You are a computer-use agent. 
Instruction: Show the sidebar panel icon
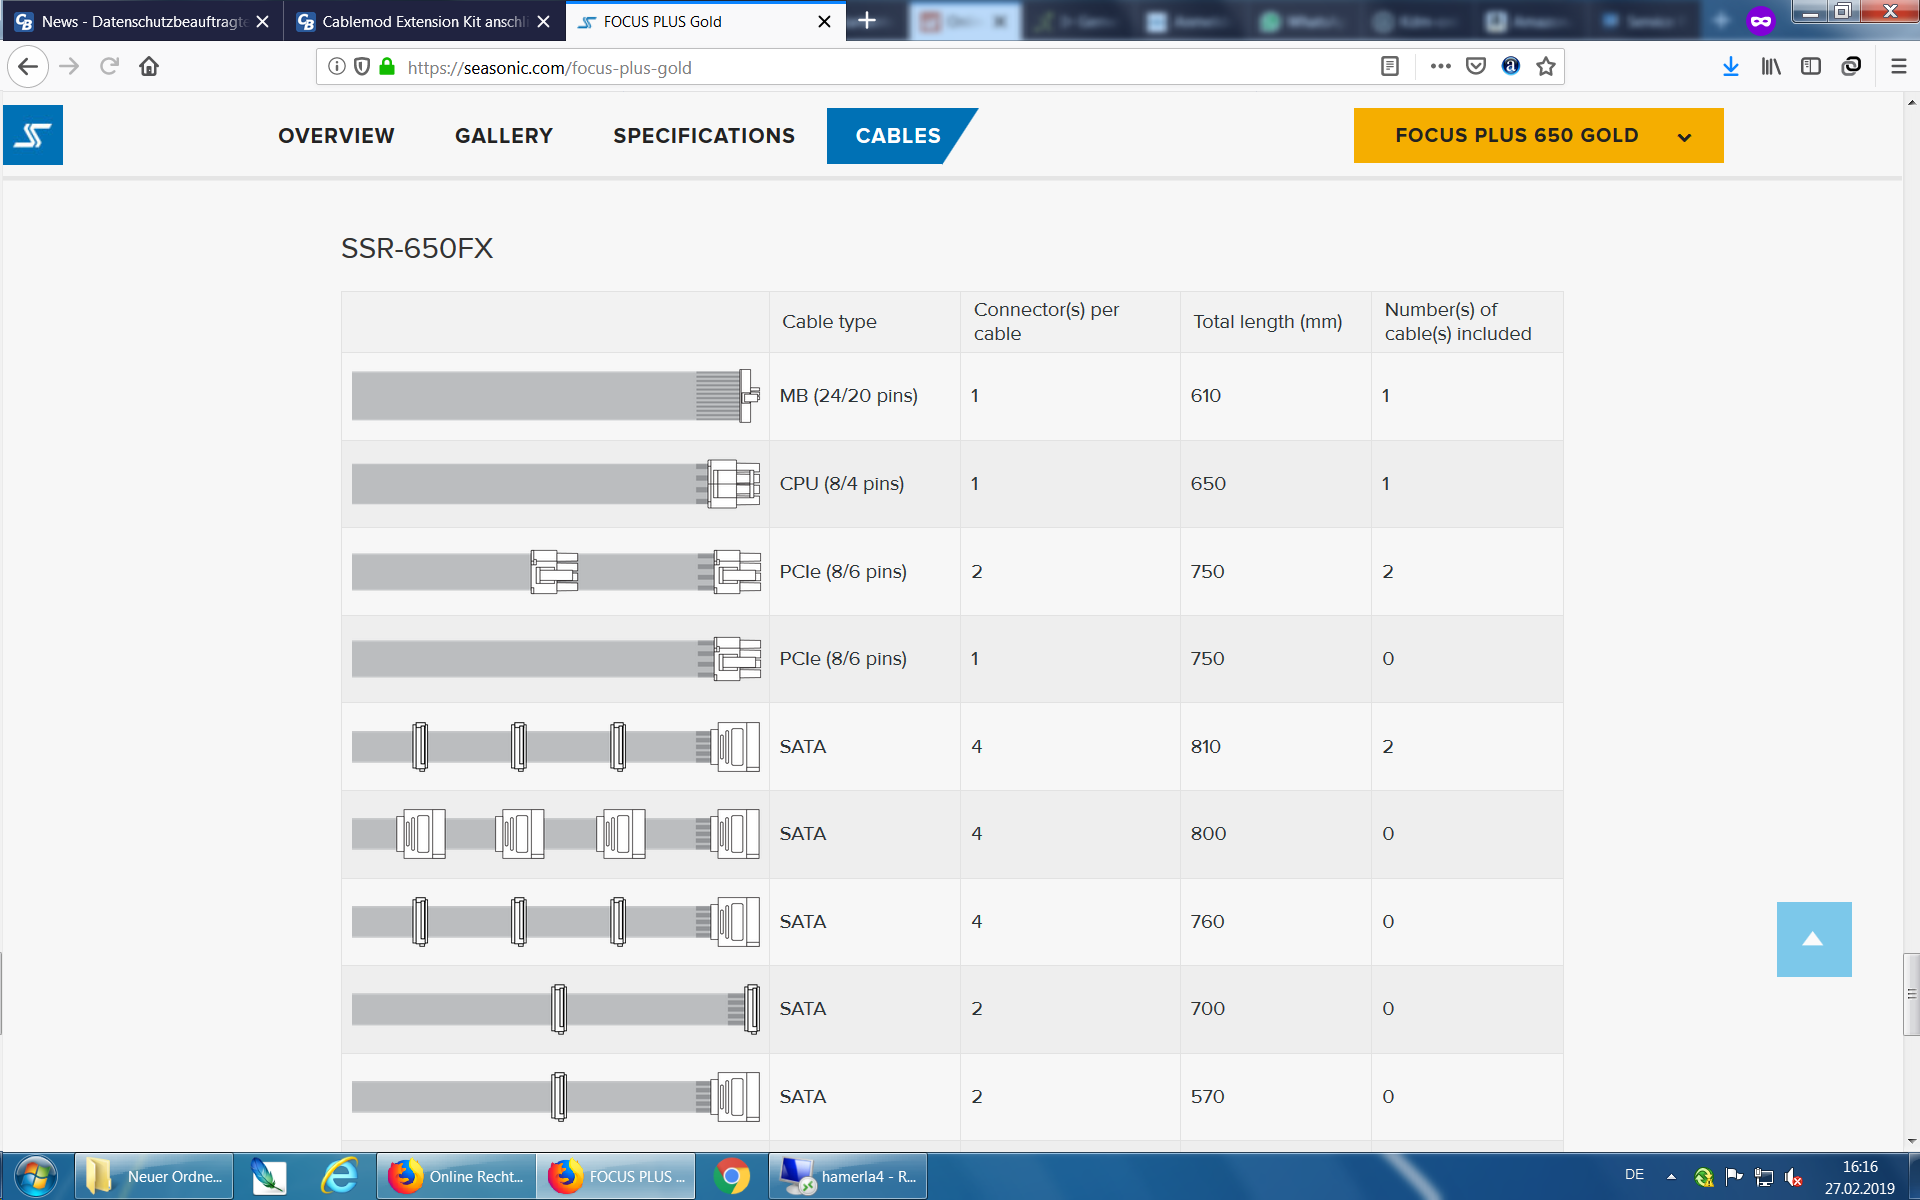tap(1810, 67)
